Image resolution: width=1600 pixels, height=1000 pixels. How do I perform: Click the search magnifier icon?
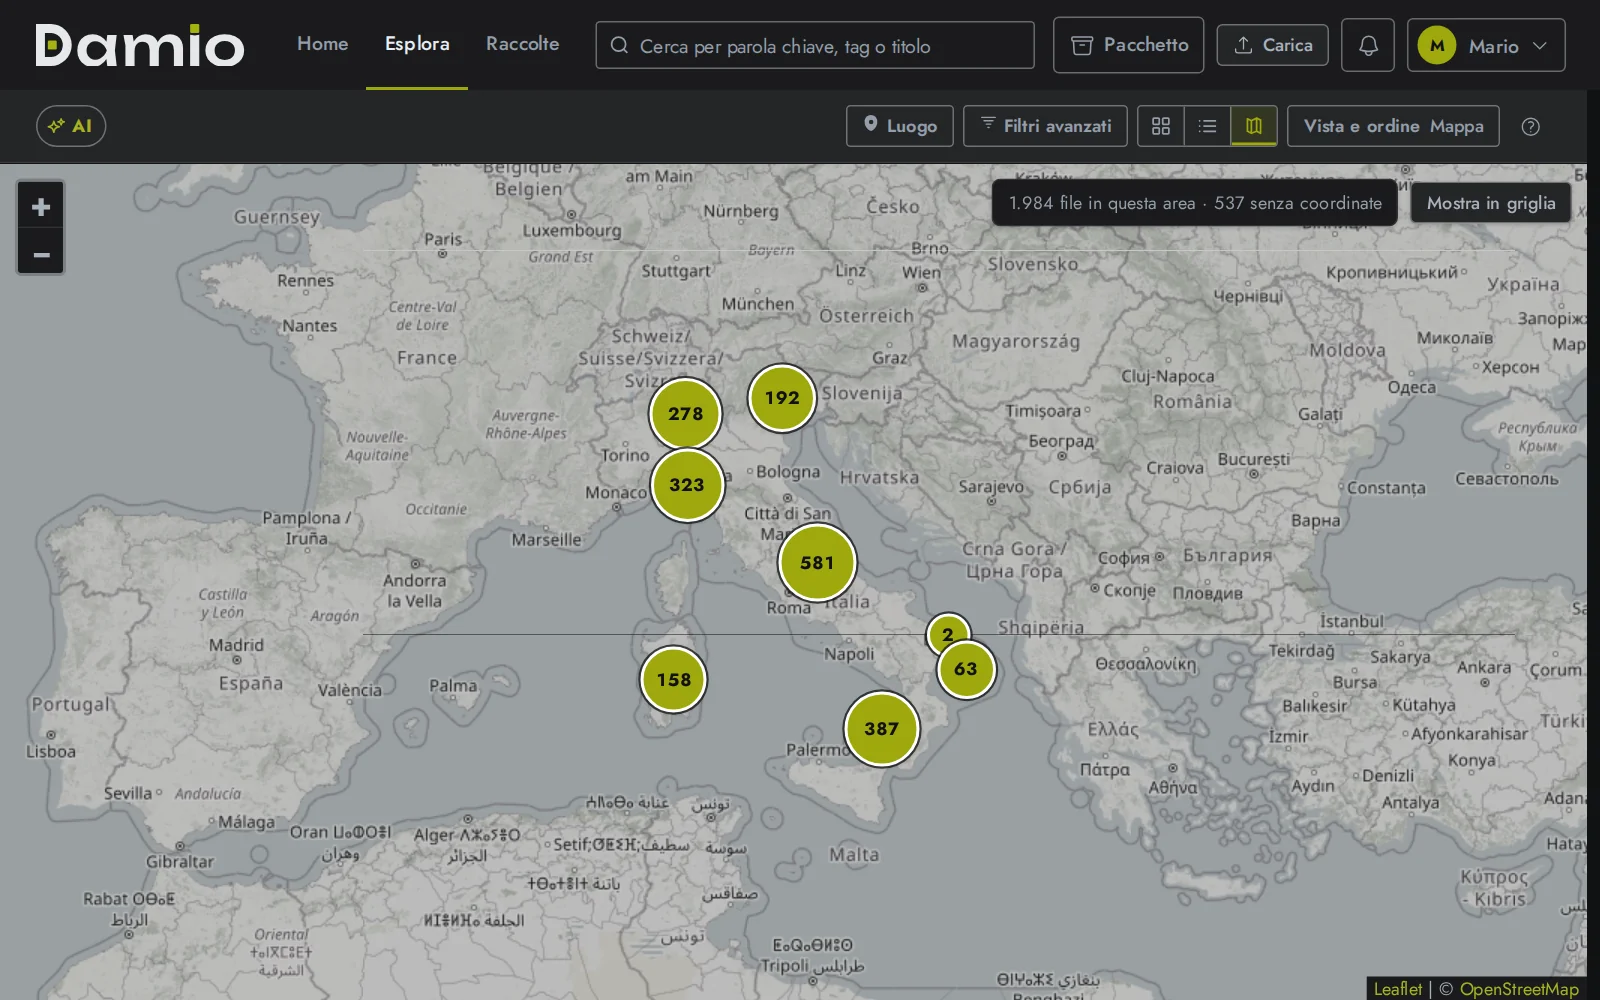[x=619, y=45]
